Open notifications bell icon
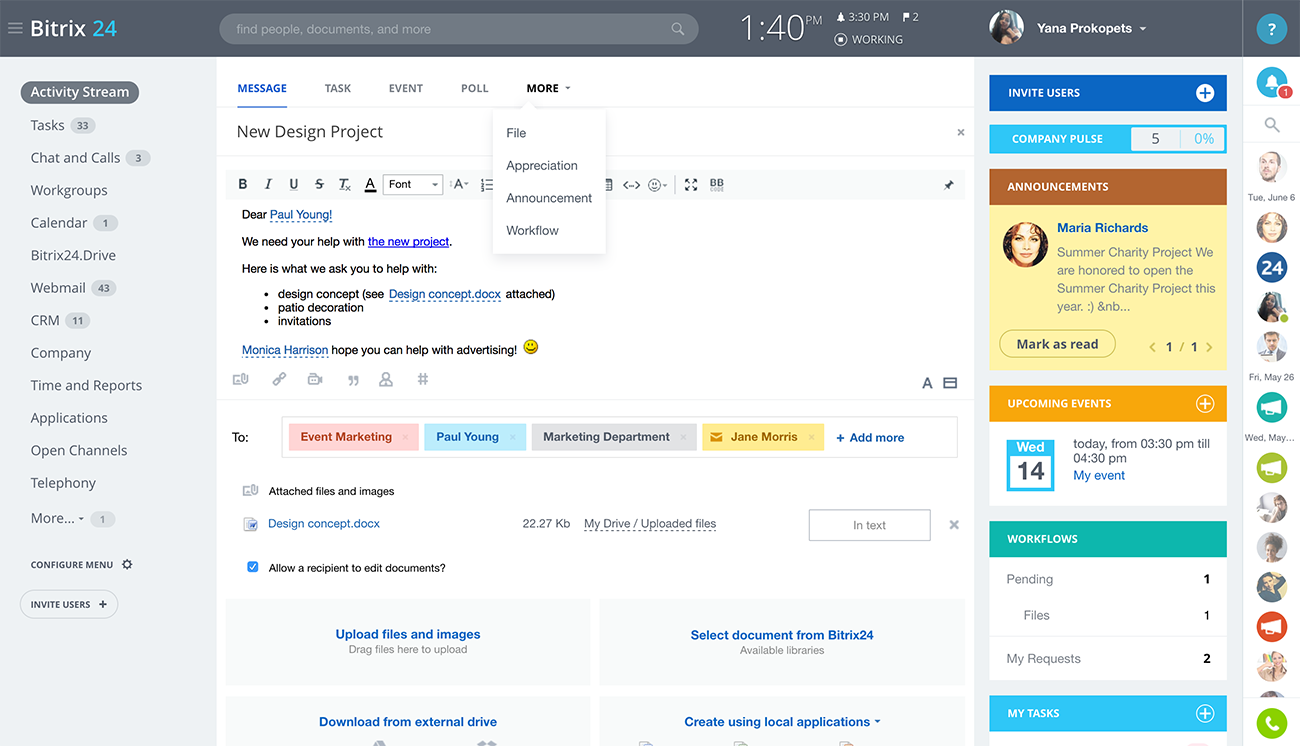The height and width of the screenshot is (746, 1300). [1271, 84]
